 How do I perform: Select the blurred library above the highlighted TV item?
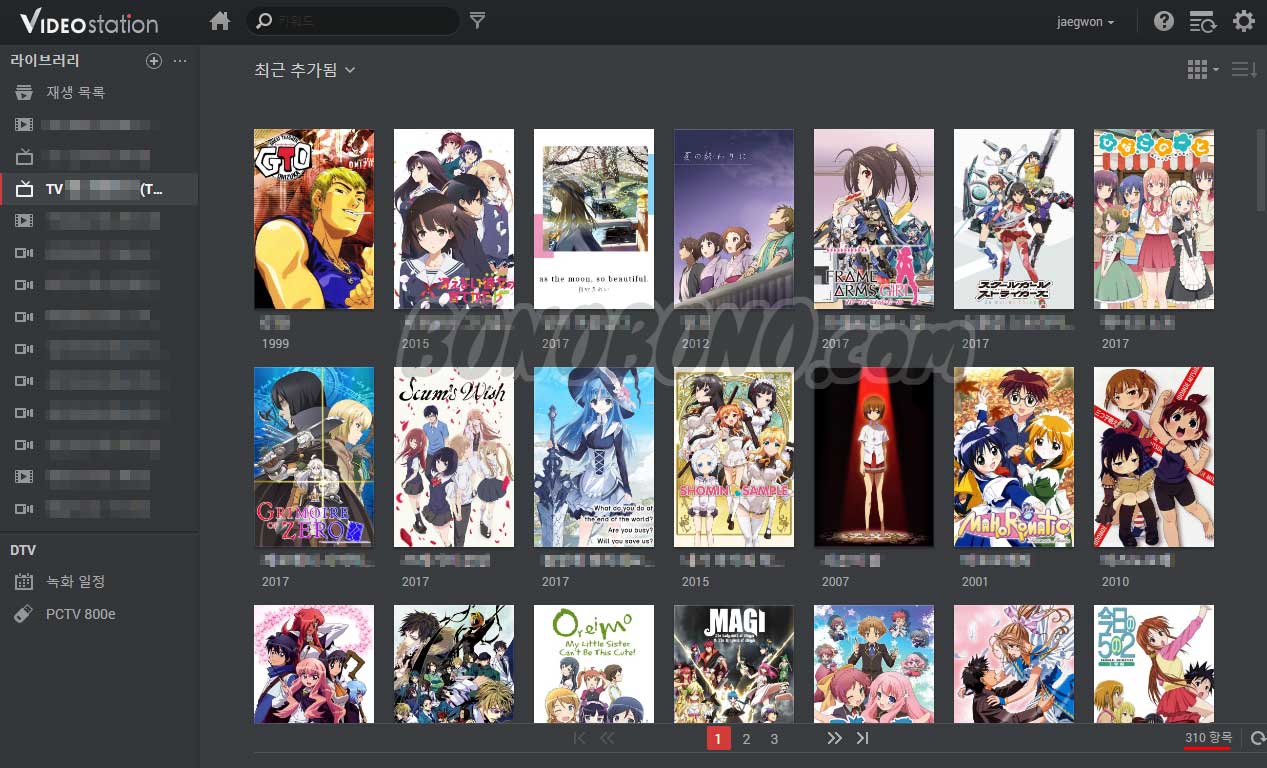point(99,157)
